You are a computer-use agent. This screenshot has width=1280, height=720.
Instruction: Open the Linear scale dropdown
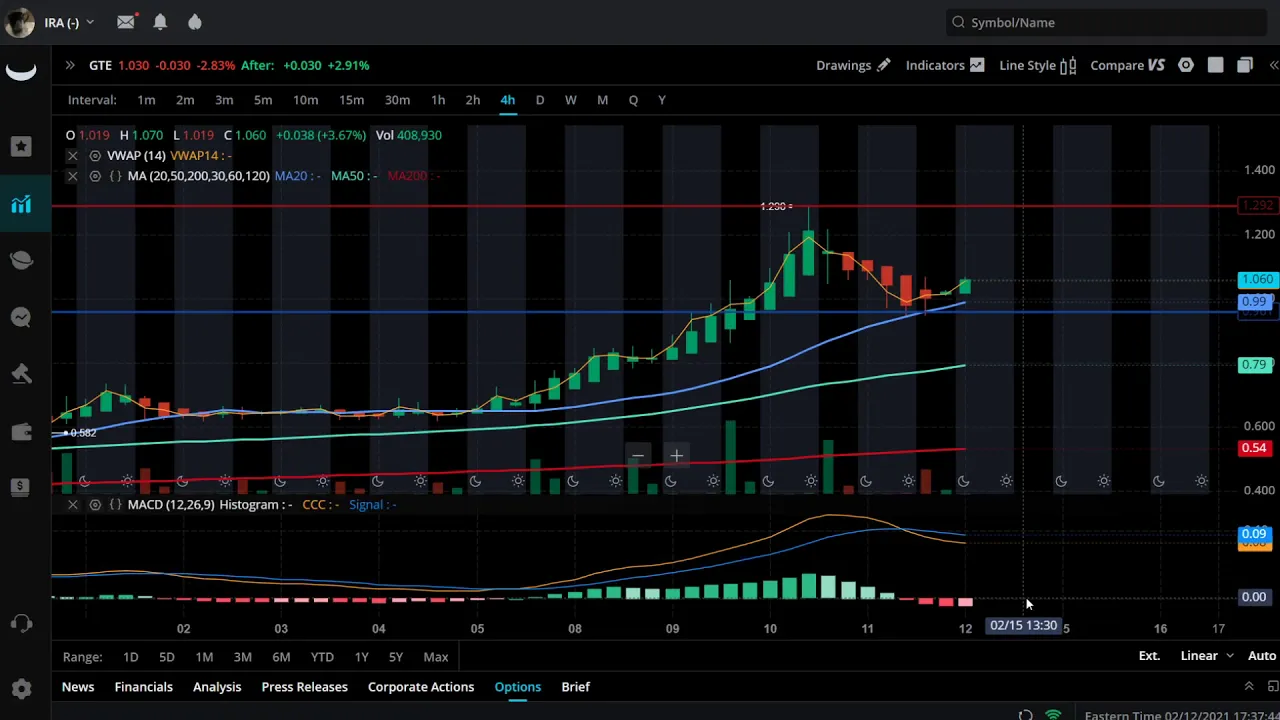coord(1206,656)
